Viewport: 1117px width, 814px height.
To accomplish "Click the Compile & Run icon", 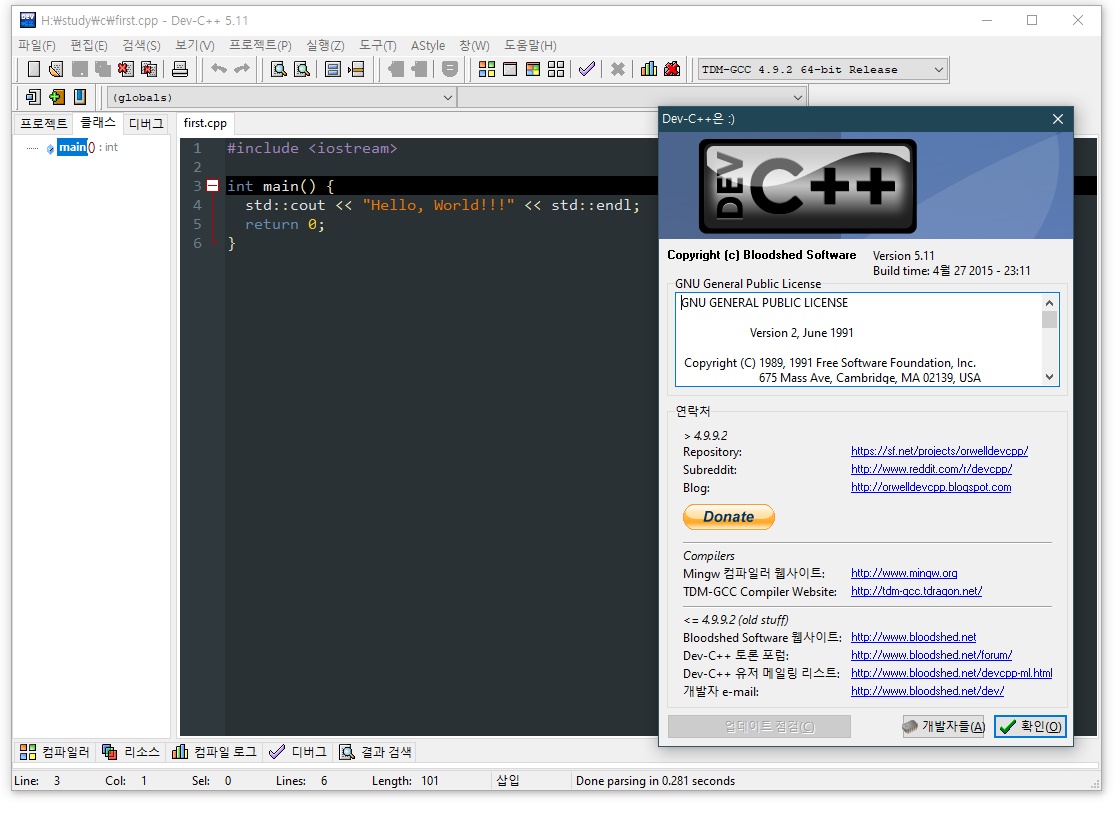I will tap(533, 69).
